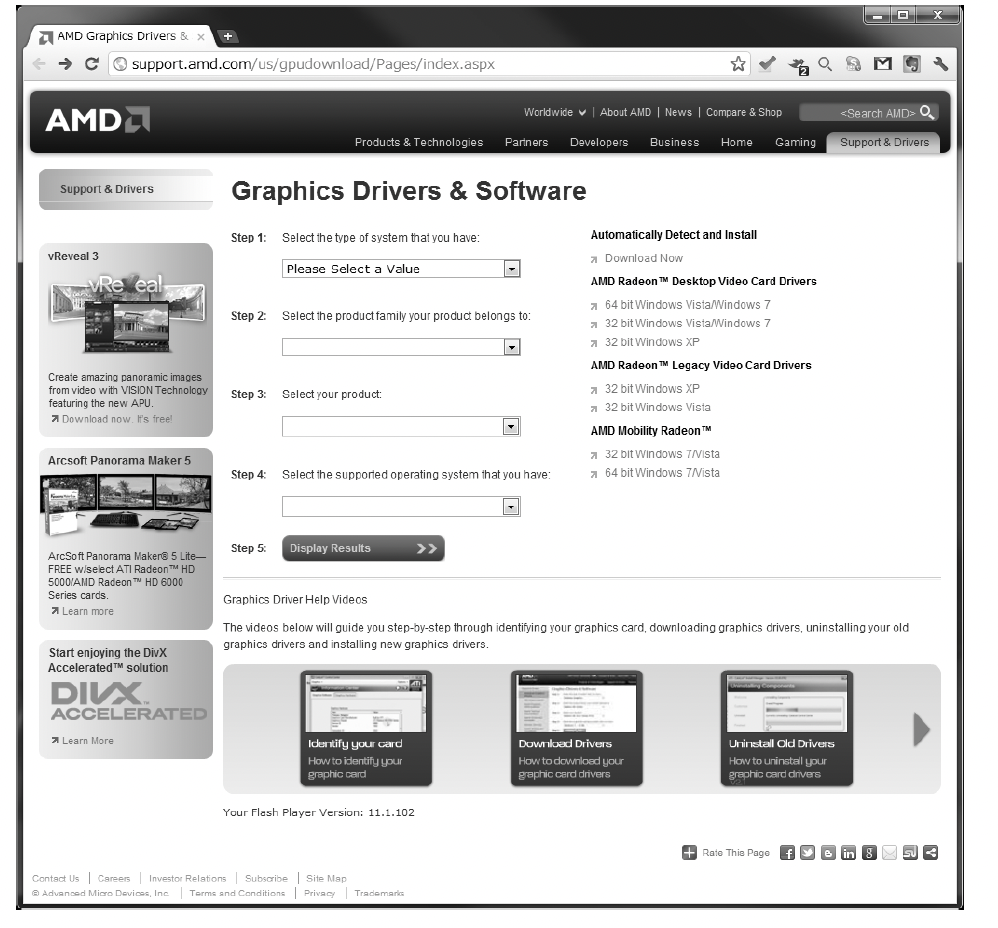Image resolution: width=998 pixels, height=928 pixels.
Task: Click the News link in header
Action: point(678,113)
